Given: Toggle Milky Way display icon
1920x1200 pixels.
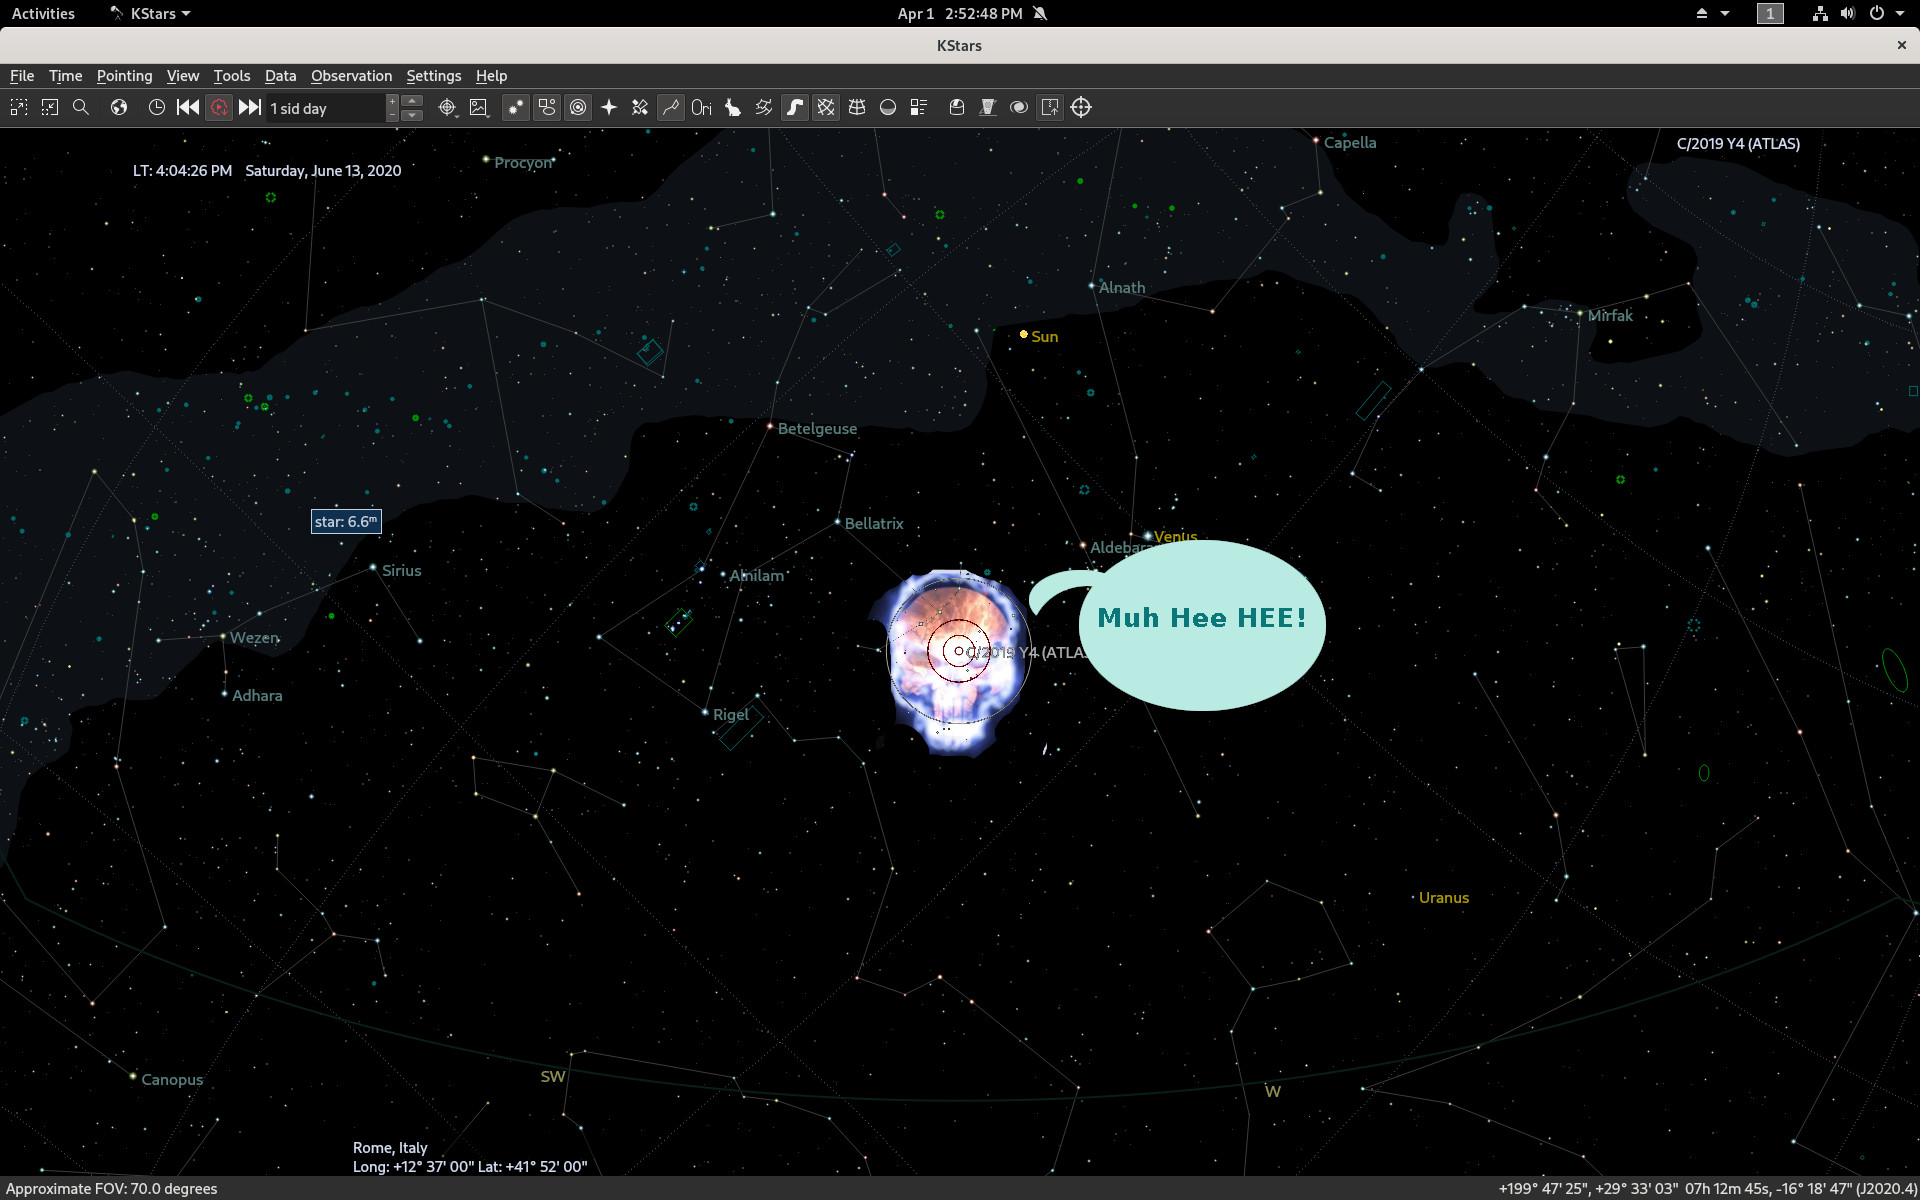Looking at the screenshot, I should [x=795, y=107].
